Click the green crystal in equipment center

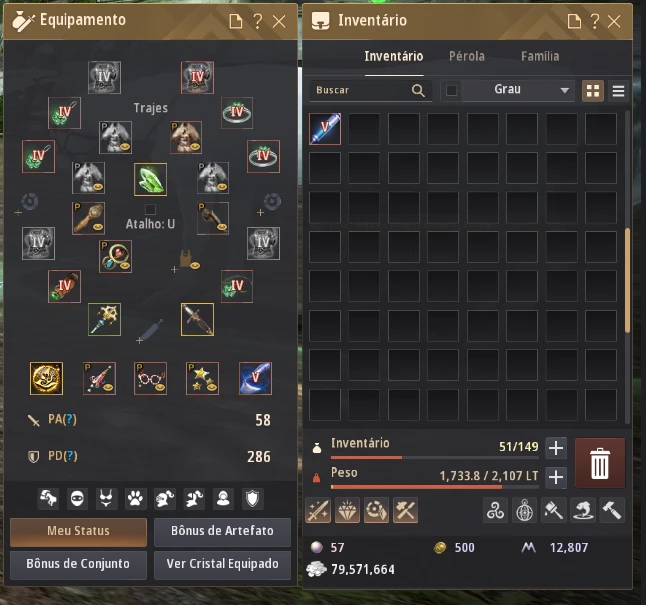[x=150, y=179]
